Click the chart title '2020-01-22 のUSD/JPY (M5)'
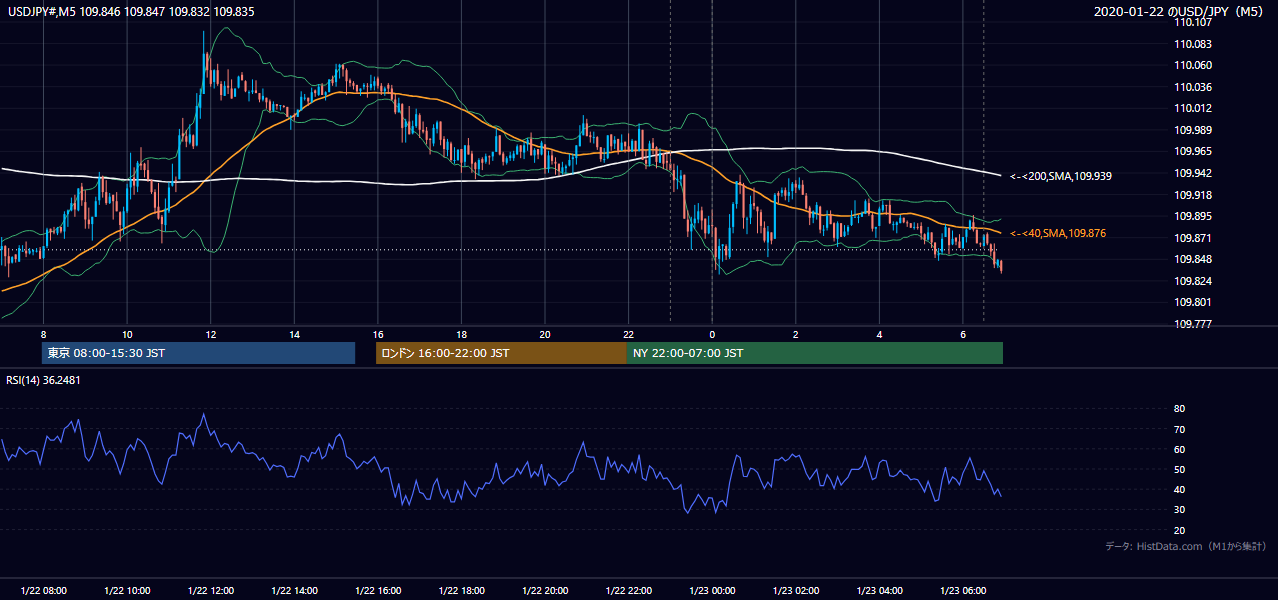Viewport: 1278px width, 600px height. (x=1180, y=12)
